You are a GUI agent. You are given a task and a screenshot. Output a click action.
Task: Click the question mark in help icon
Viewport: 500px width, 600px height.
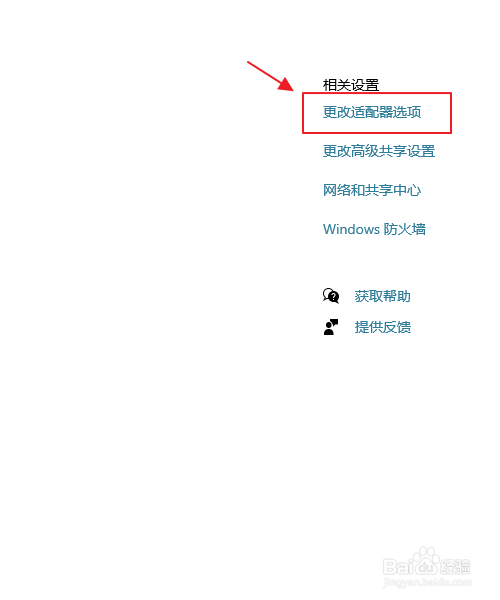click(334, 297)
